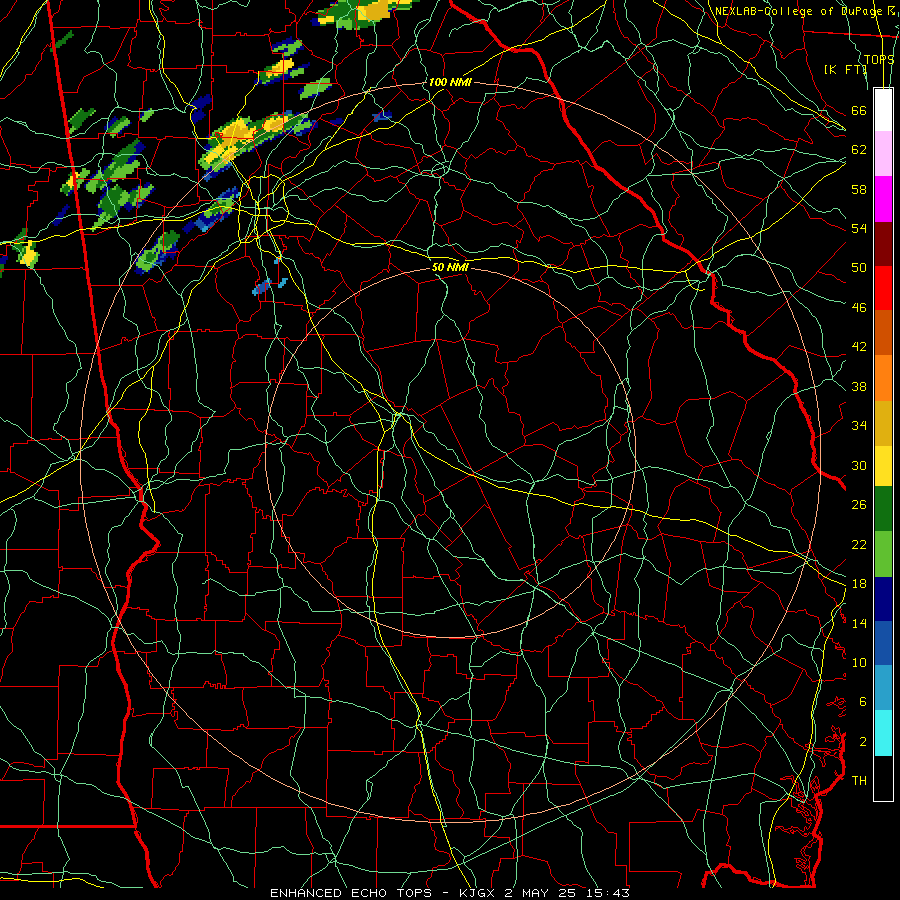900x900 pixels.
Task: Click the 50 NMI range ring label
Action: [x=451, y=267]
